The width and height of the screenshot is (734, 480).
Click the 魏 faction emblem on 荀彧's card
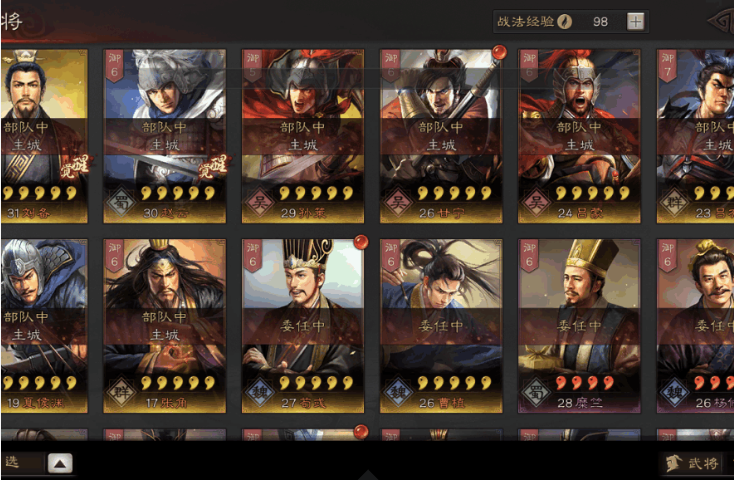pyautogui.click(x=259, y=391)
